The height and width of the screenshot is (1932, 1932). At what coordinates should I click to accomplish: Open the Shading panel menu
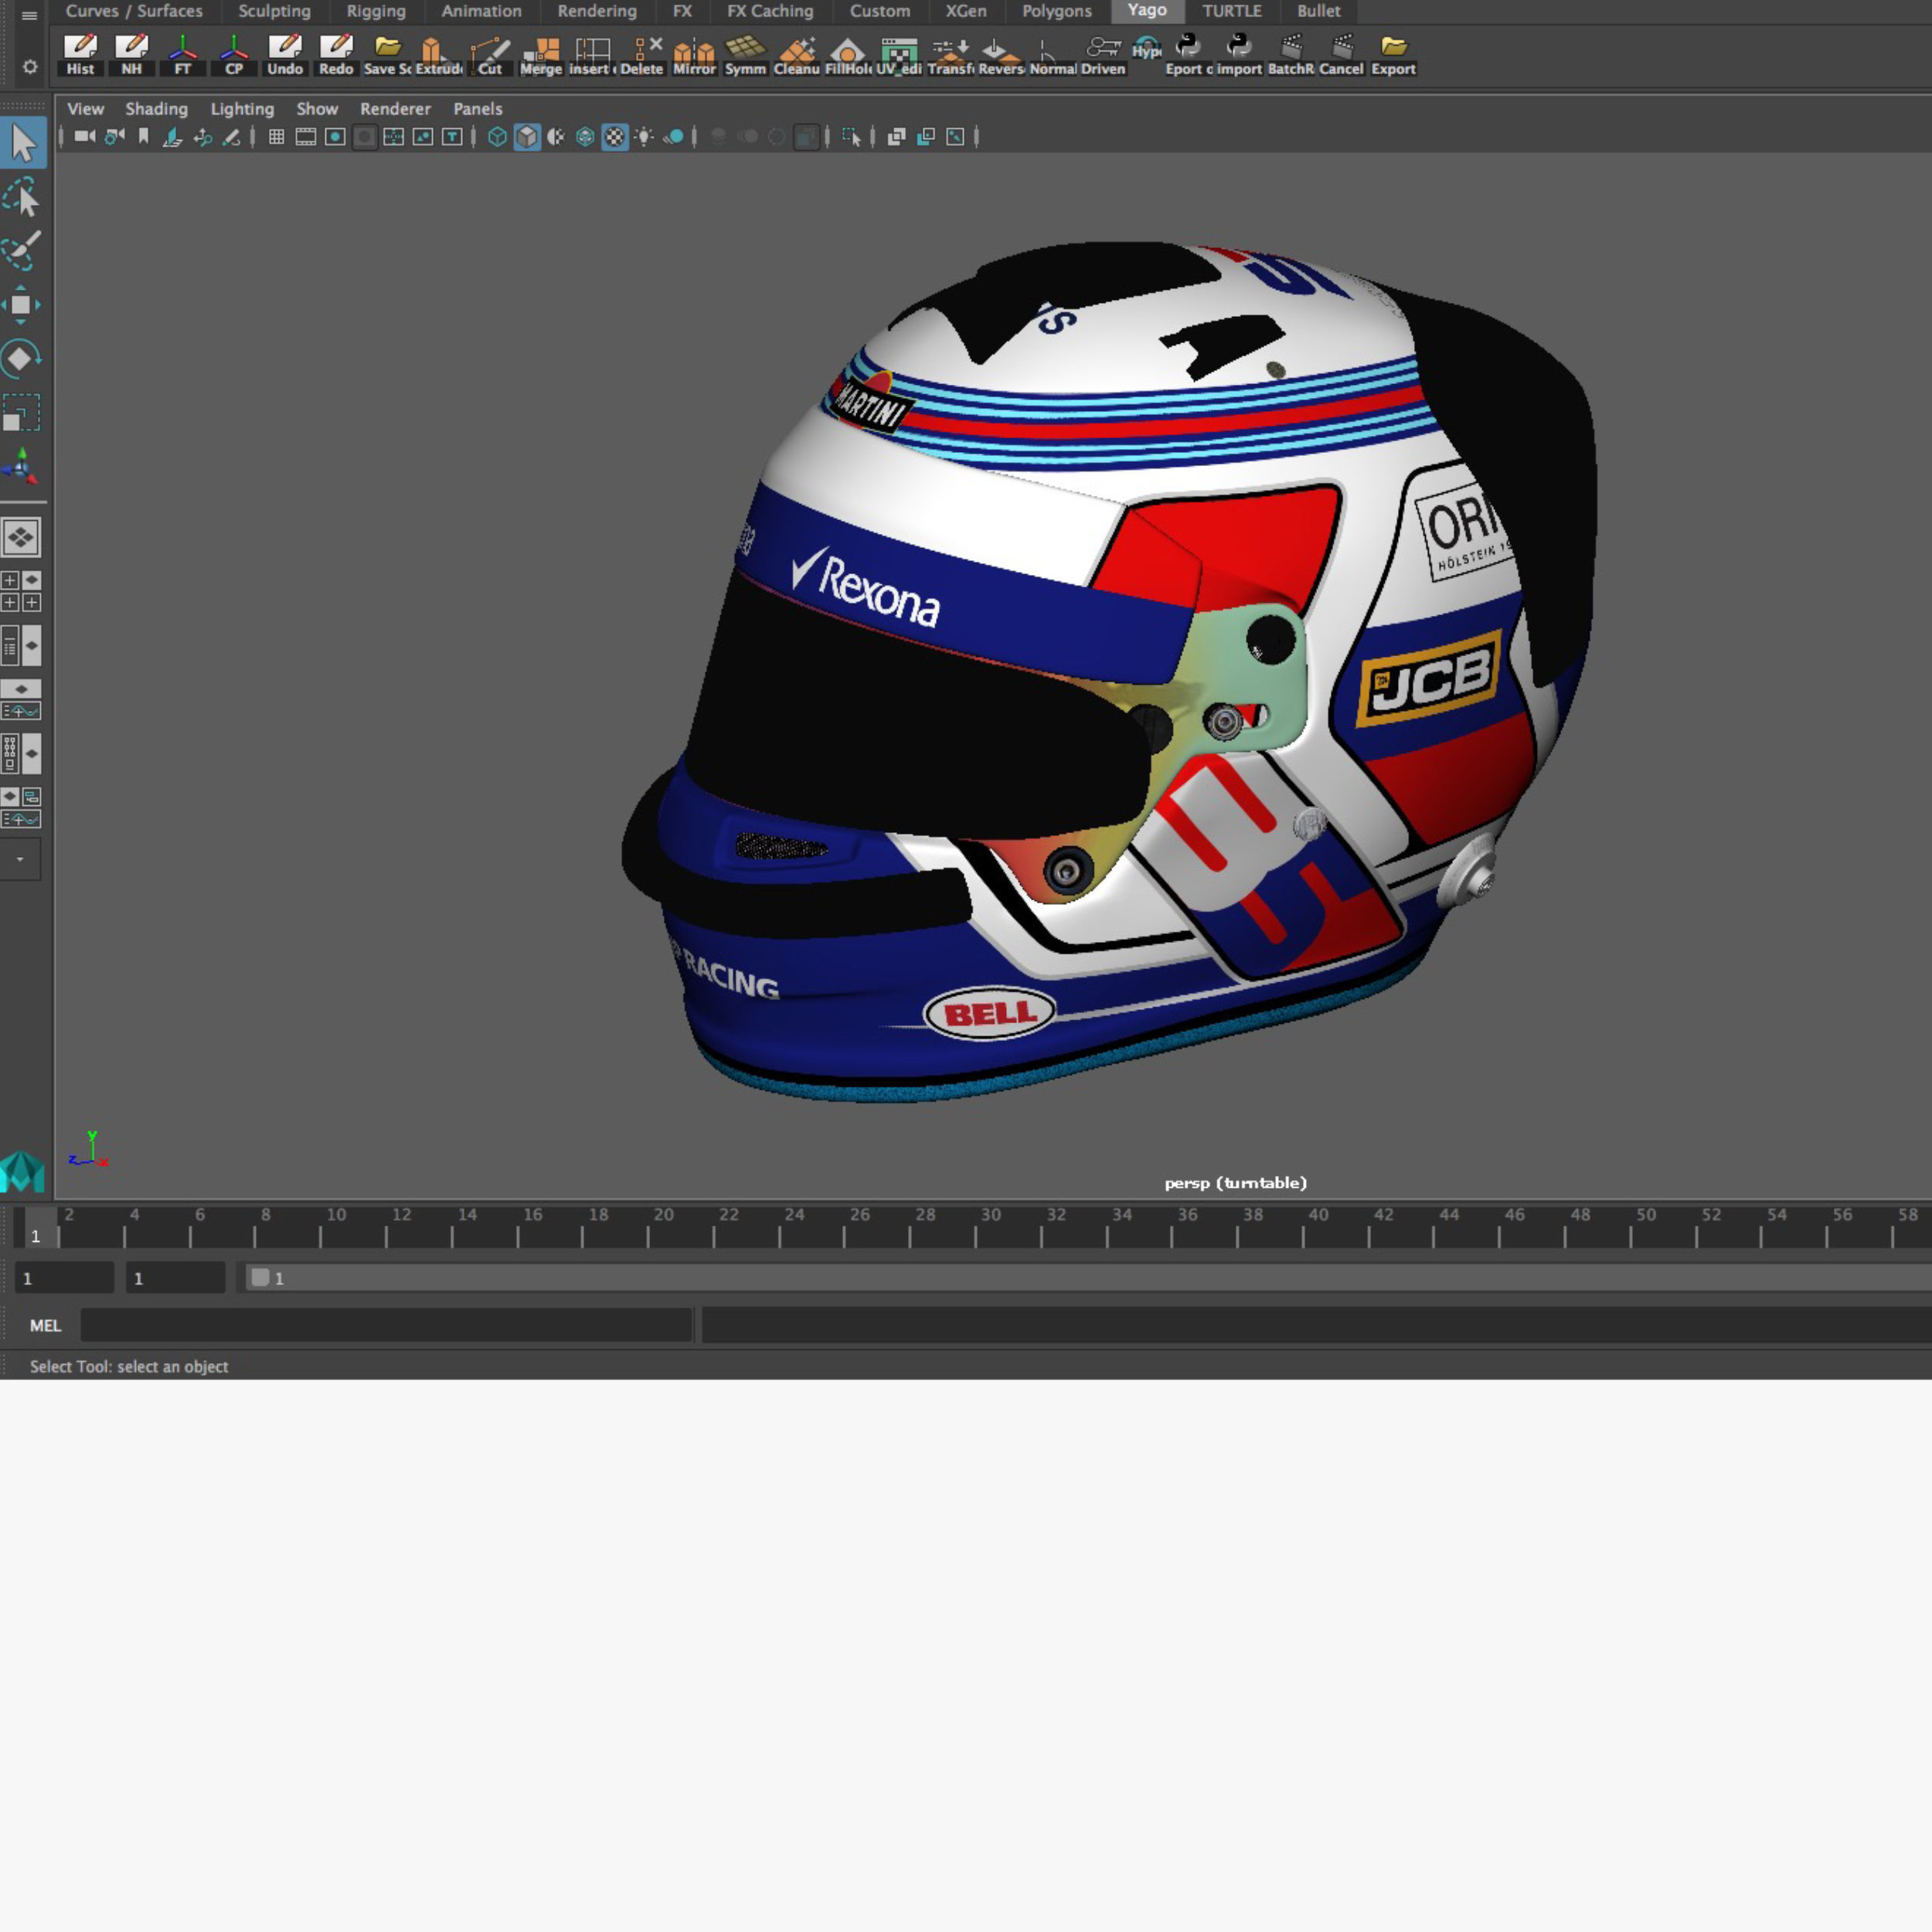point(156,109)
